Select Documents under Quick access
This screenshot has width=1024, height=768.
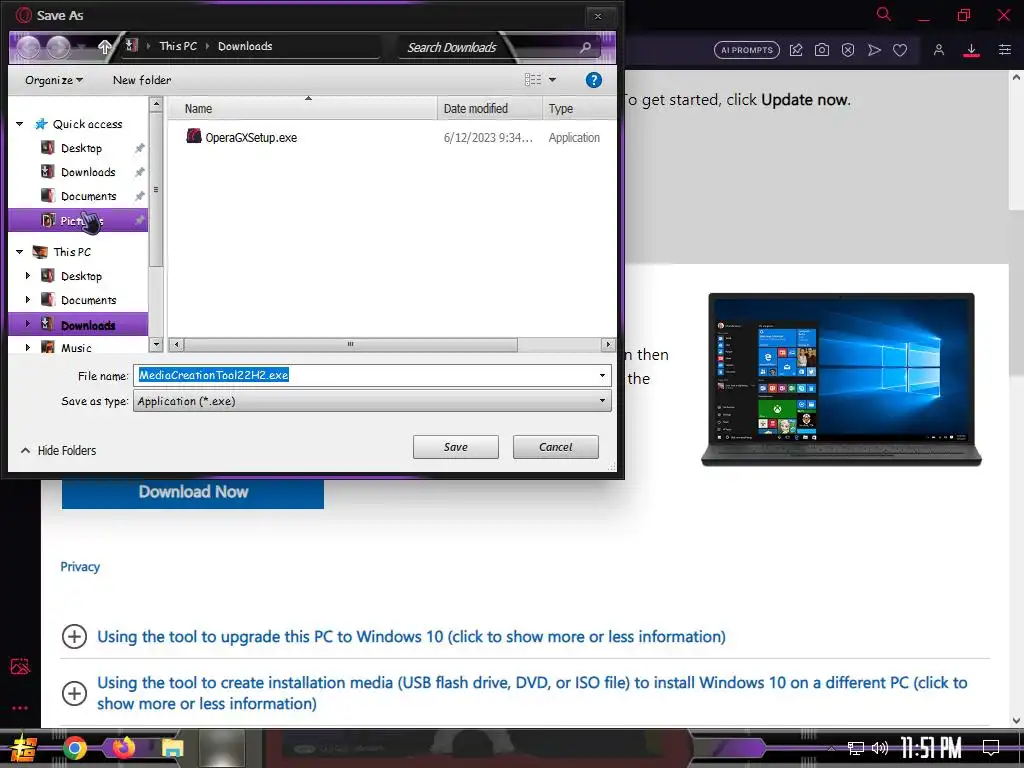pos(88,197)
